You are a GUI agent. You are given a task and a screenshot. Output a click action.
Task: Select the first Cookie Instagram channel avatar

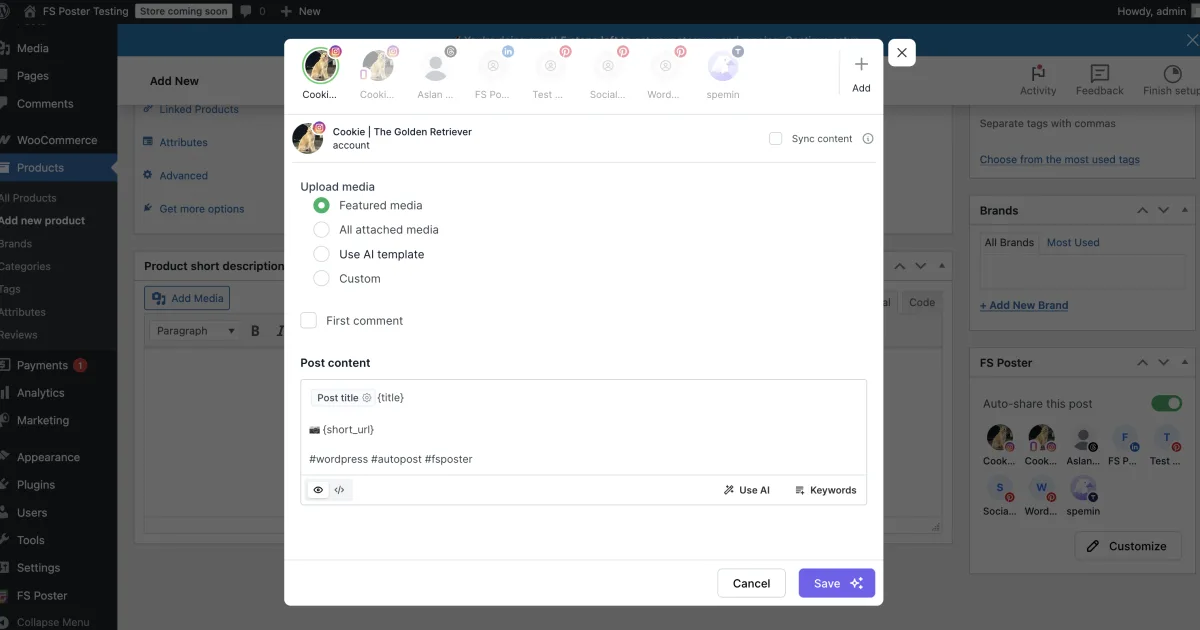pos(321,66)
